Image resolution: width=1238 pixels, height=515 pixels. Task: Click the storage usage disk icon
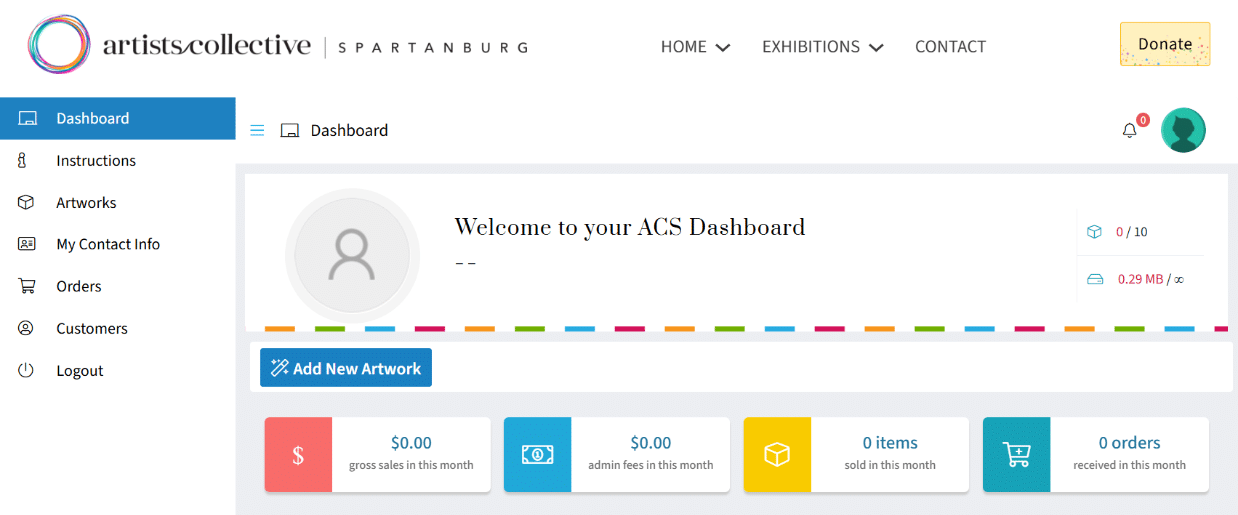[x=1095, y=280]
